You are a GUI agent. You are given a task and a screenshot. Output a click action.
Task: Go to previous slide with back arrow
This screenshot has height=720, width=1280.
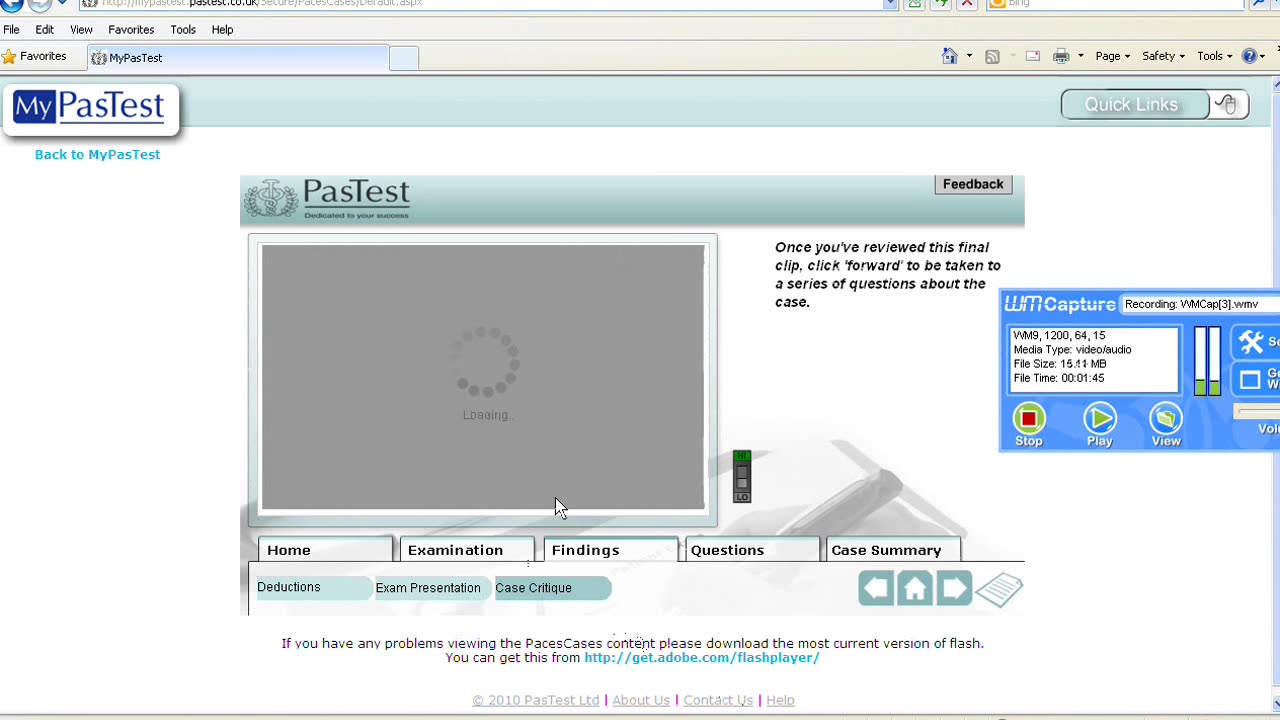(876, 588)
